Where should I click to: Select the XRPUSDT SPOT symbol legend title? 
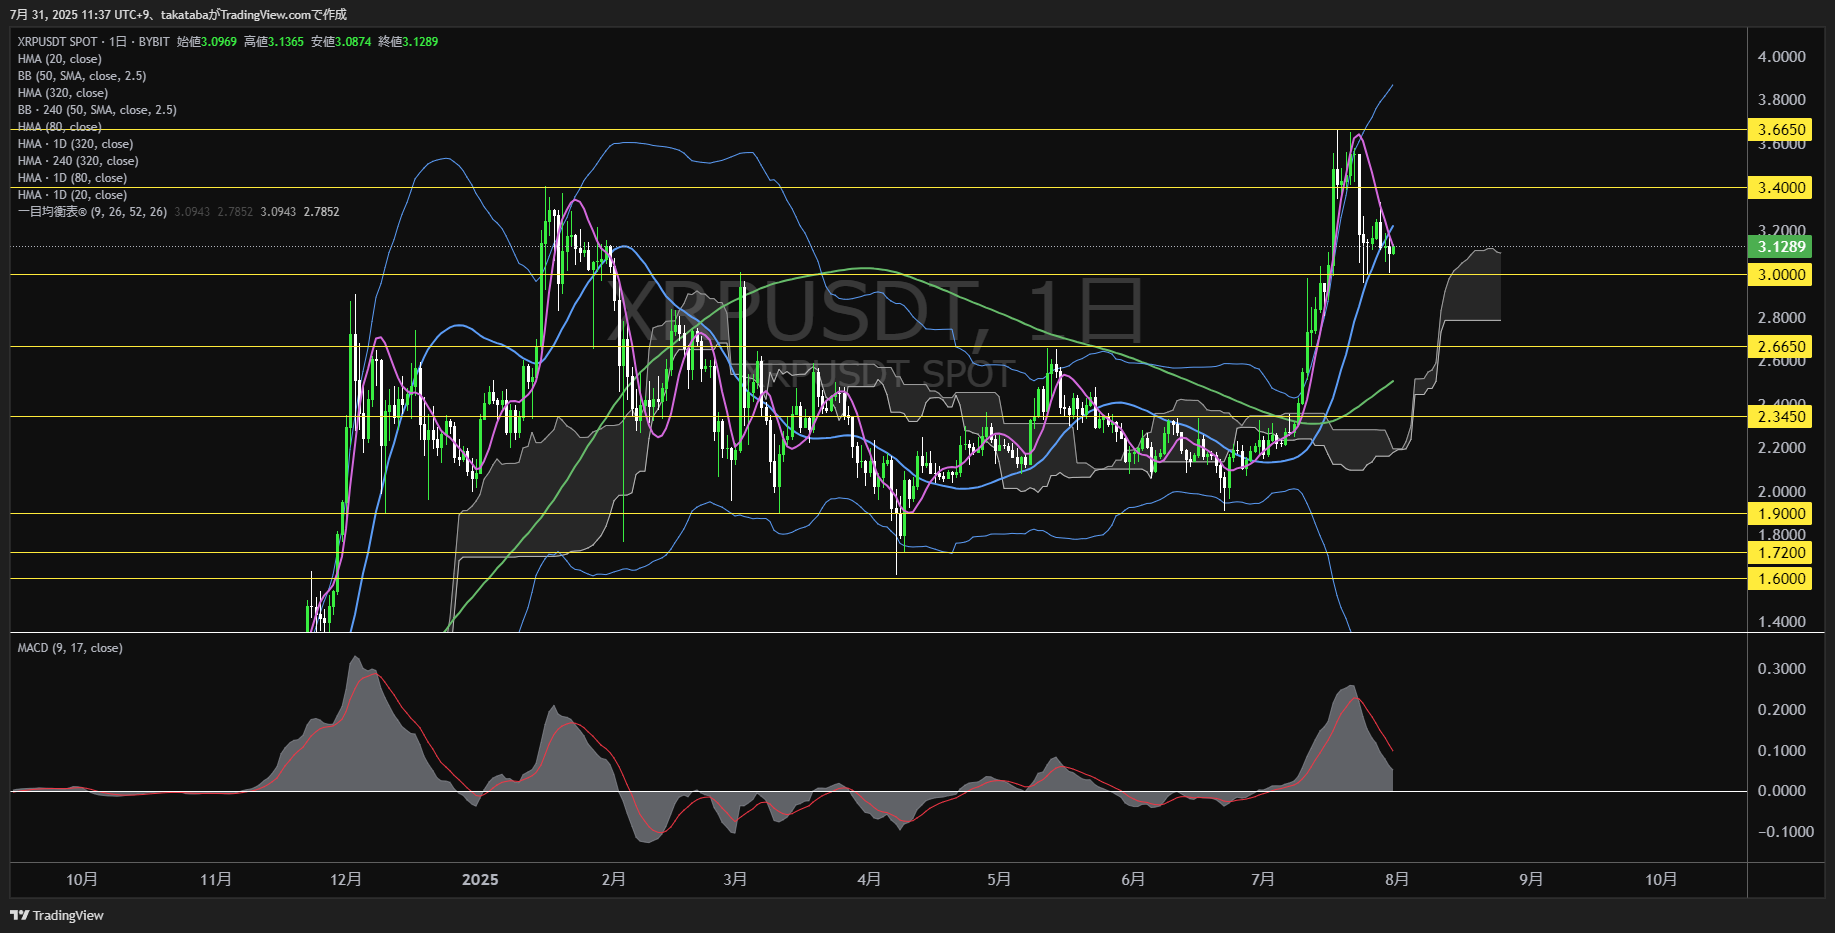(x=93, y=42)
